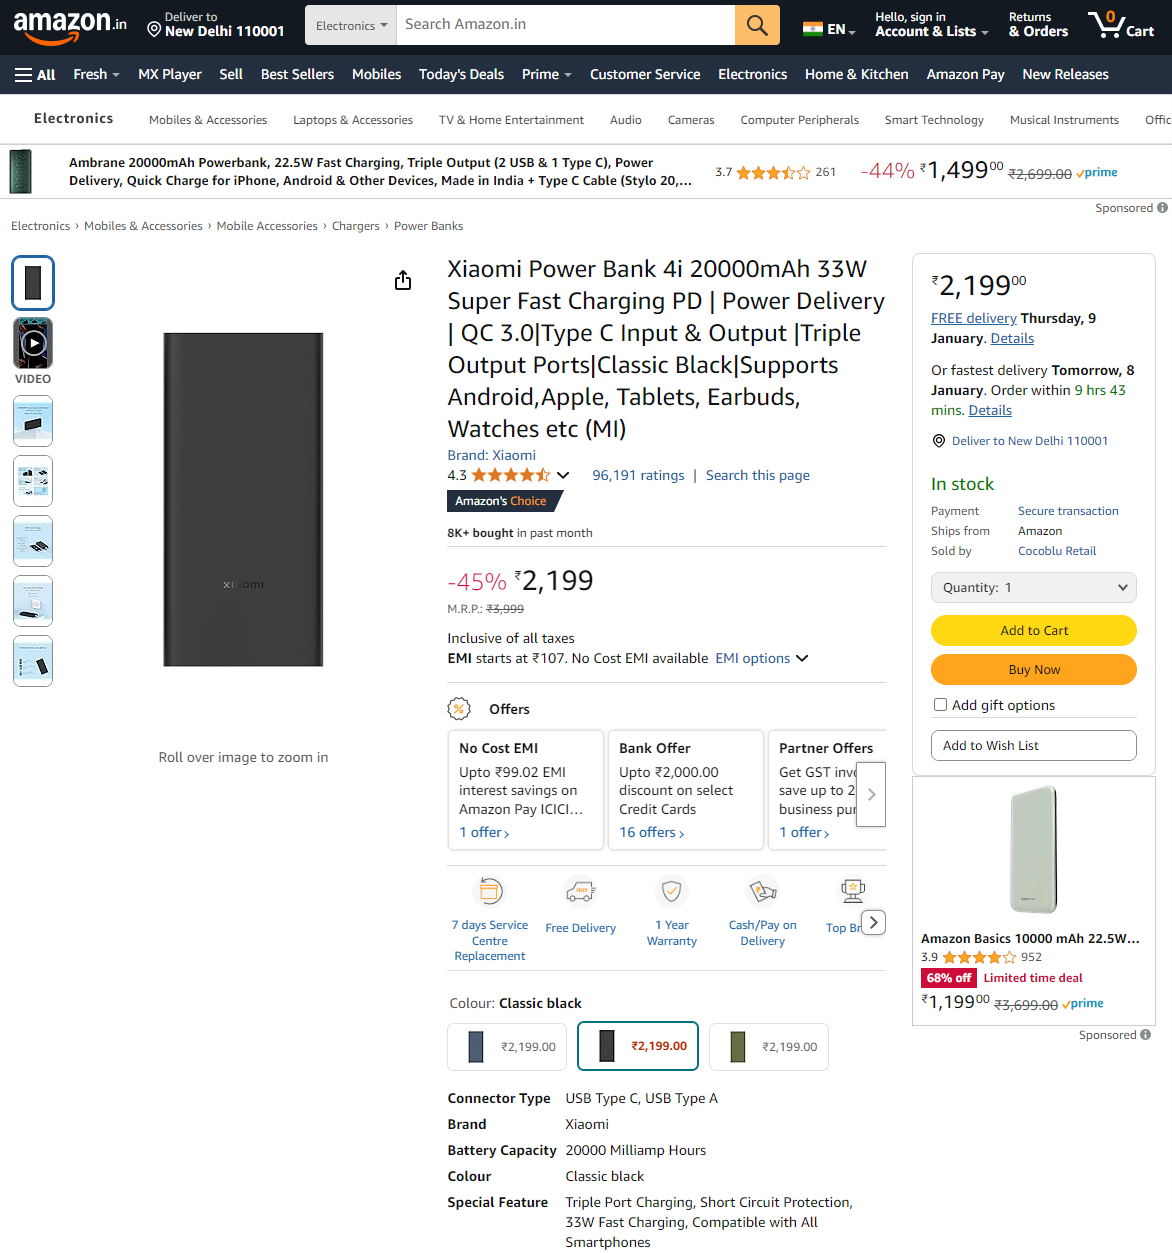
Task: Click the Amazon.in logo
Action: click(x=70, y=26)
